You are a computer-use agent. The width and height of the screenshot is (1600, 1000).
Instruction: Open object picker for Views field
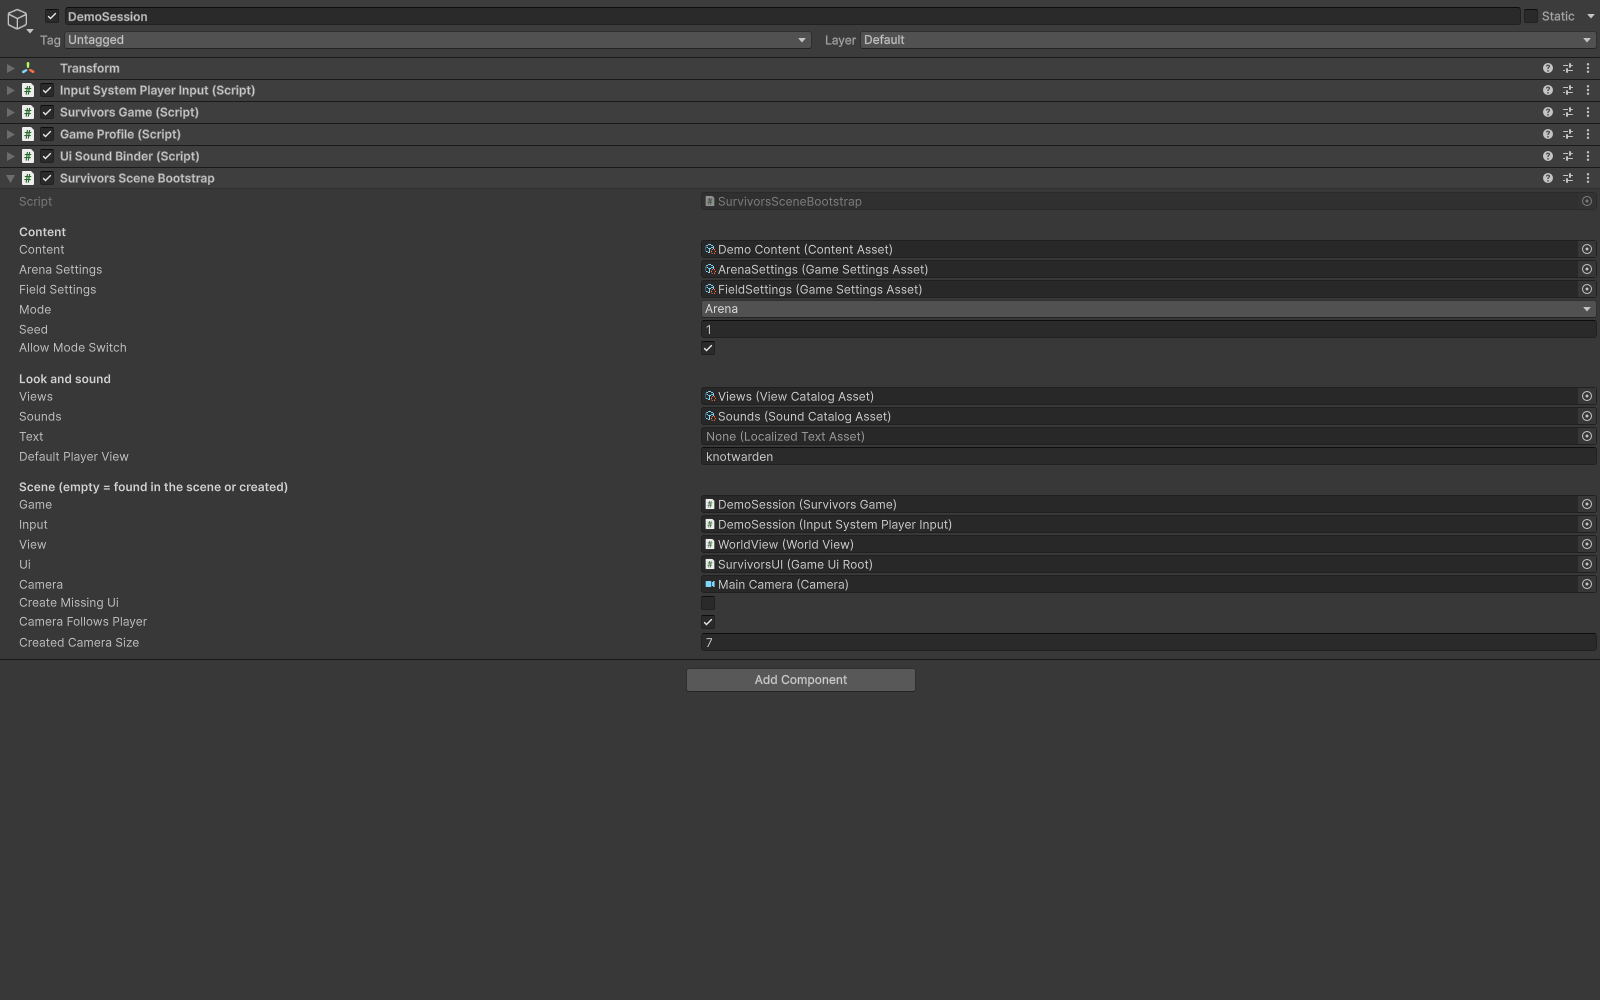pos(1587,396)
